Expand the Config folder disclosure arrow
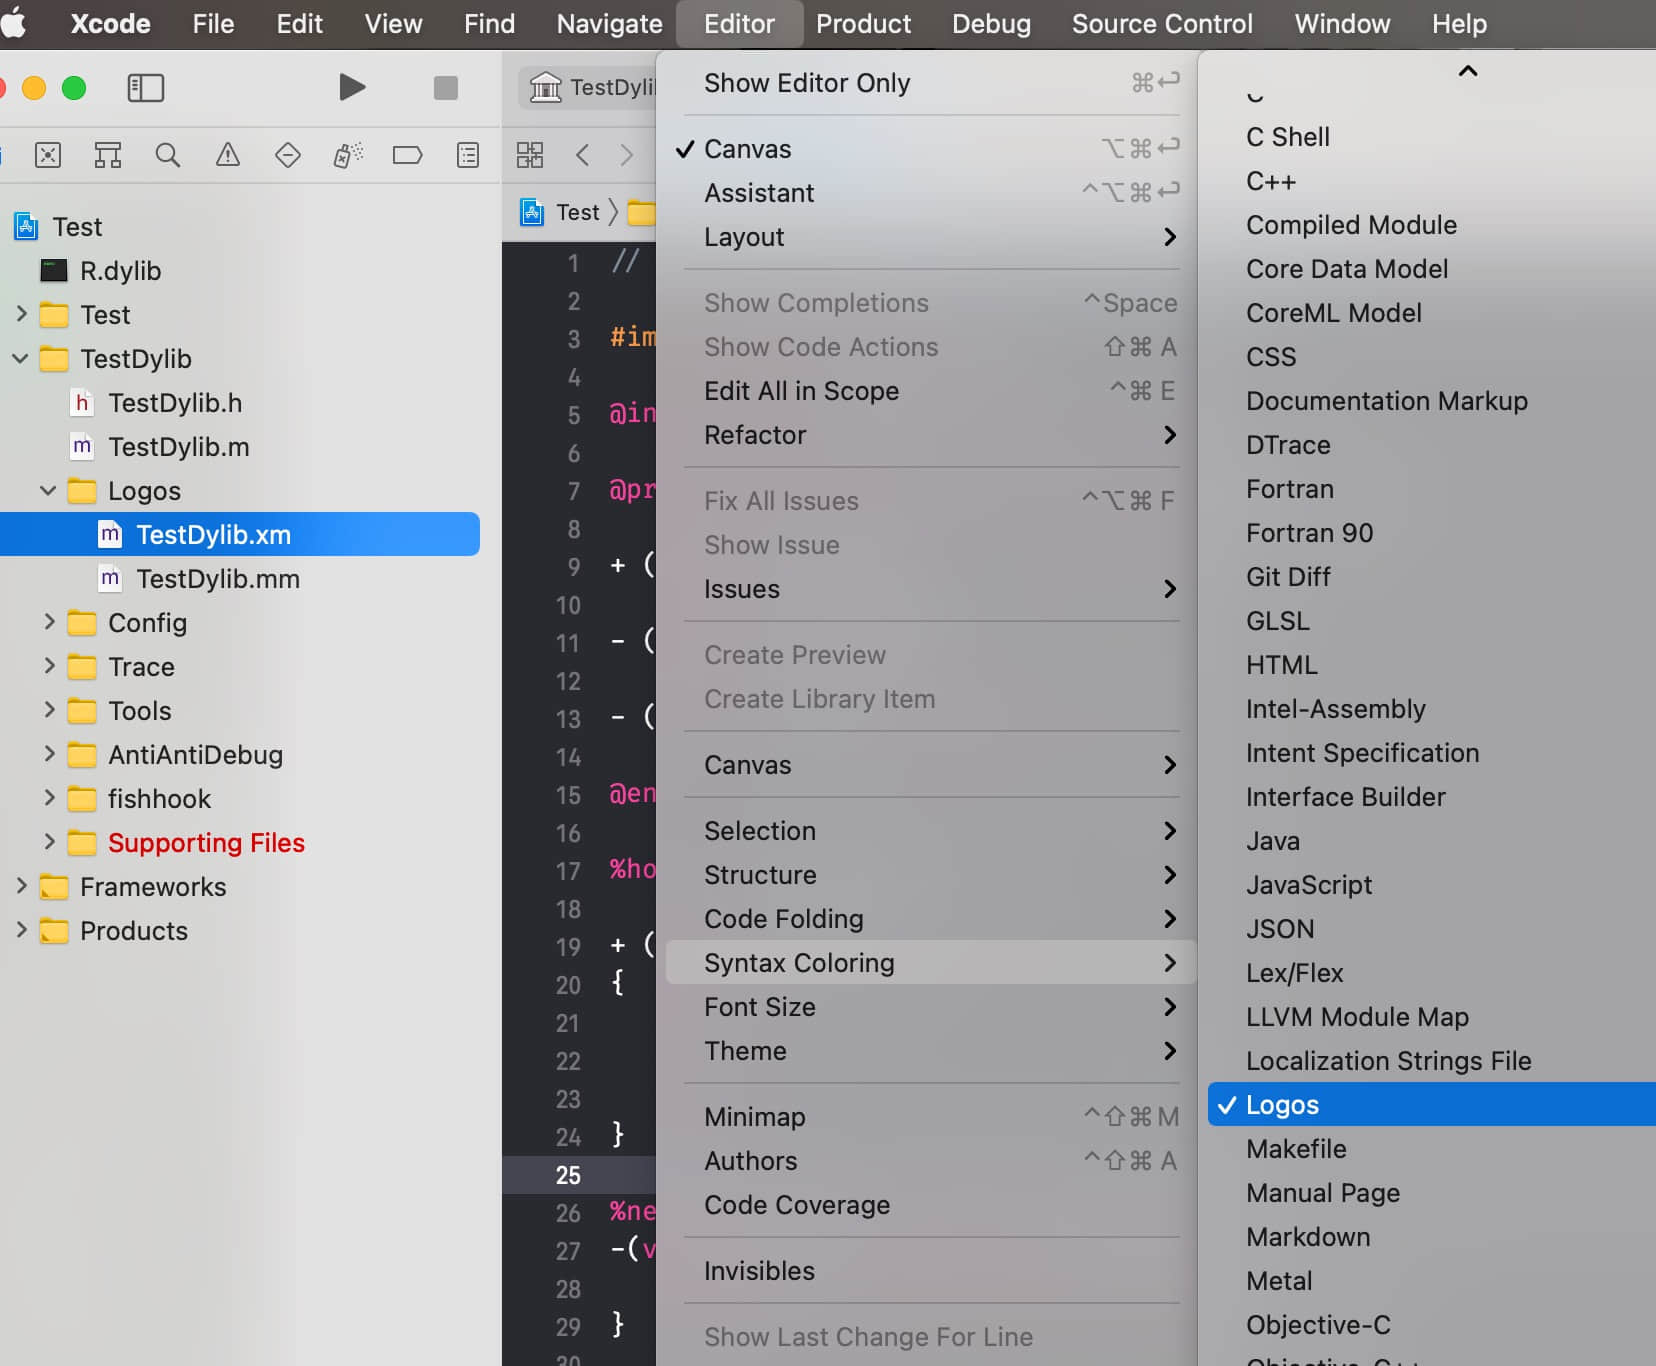Viewport: 1656px width, 1366px height. click(x=49, y=622)
